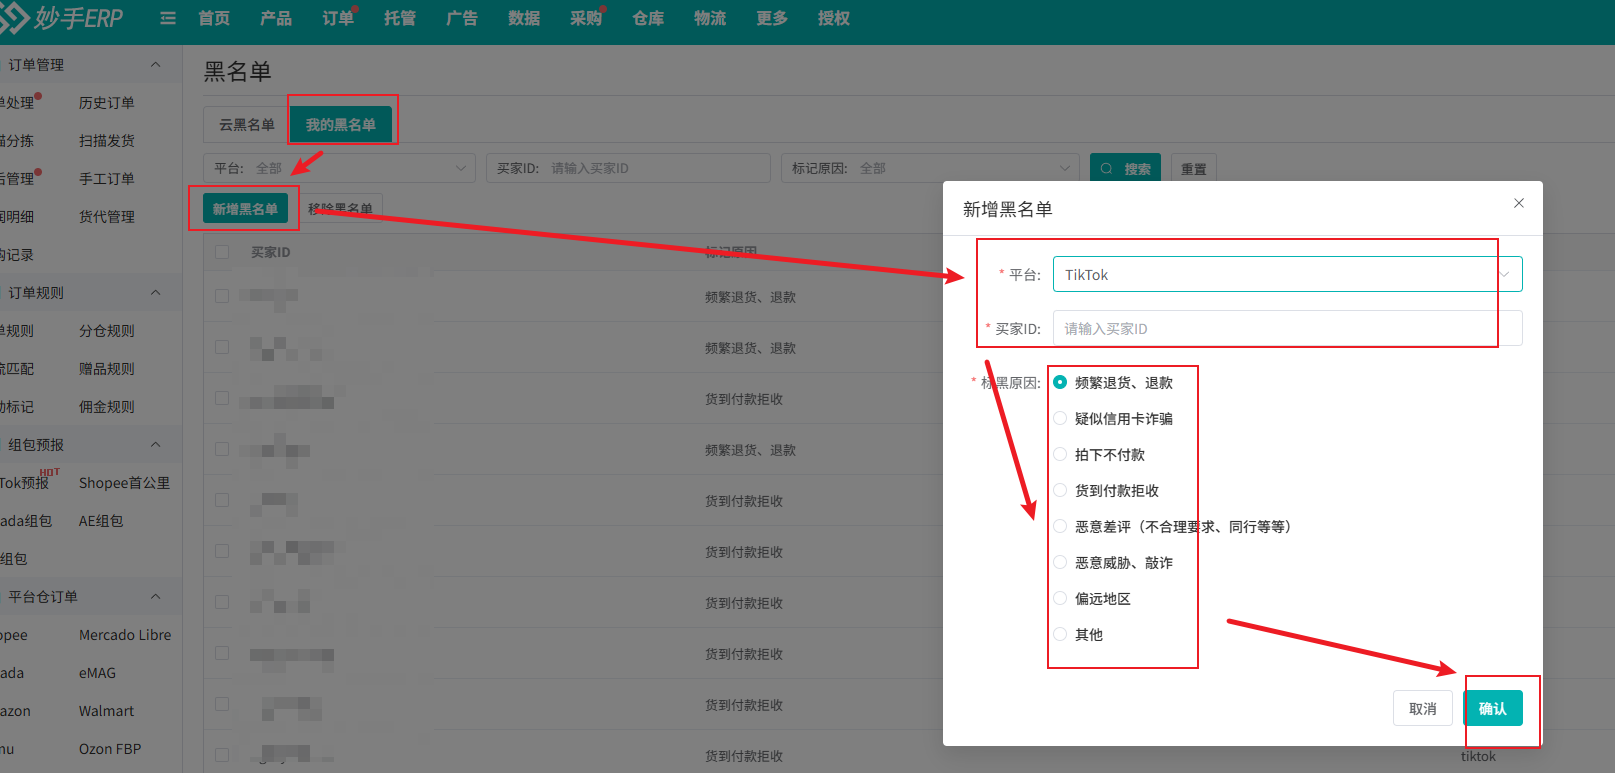Open Ozon FBP in sidebar
Screen dimensions: 1615x773
pyautogui.click(x=110, y=748)
